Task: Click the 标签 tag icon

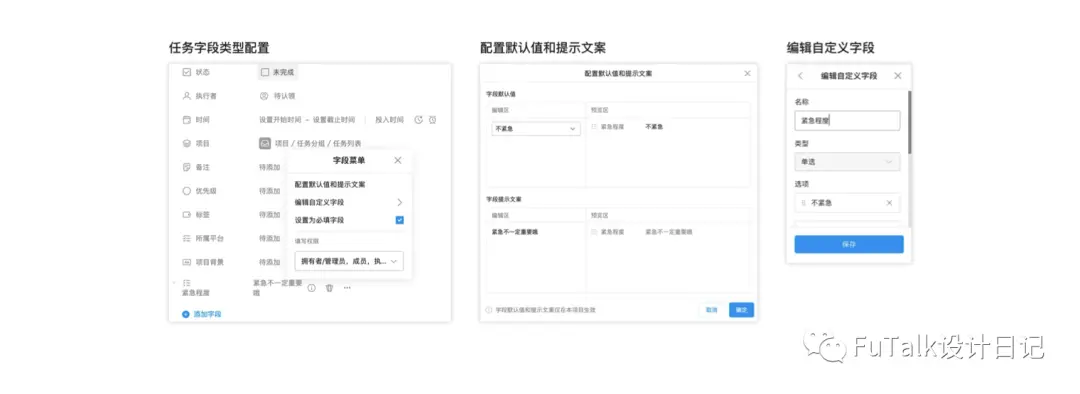Action: click(186, 214)
